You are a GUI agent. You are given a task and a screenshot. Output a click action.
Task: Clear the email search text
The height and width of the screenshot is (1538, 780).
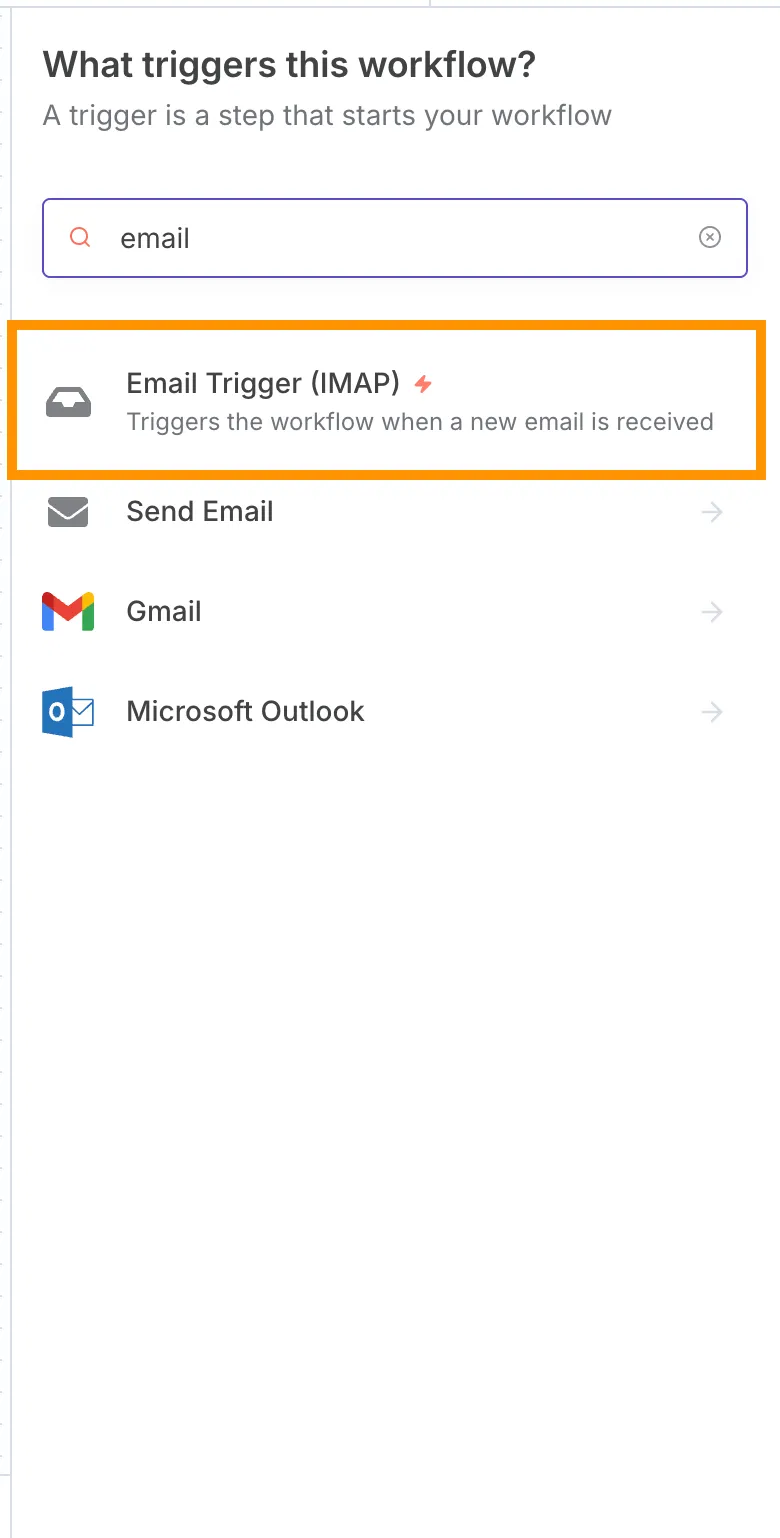tap(709, 237)
